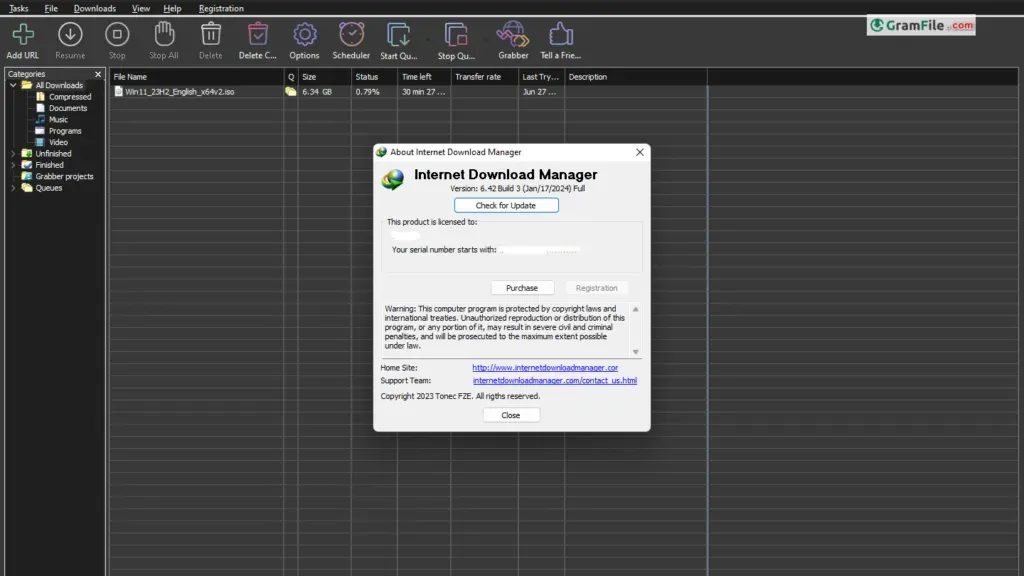This screenshot has width=1024, height=576.
Task: Sort by Last Try column header
Action: [x=541, y=77]
